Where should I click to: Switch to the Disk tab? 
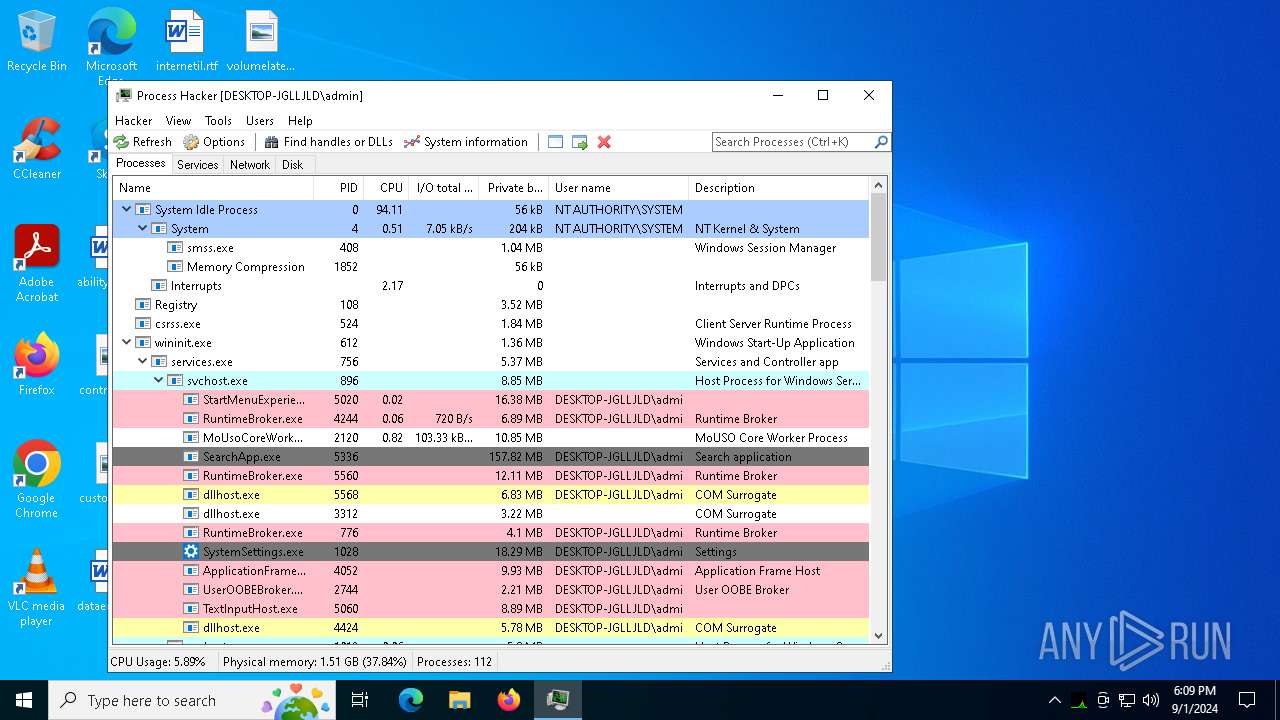tap(292, 165)
